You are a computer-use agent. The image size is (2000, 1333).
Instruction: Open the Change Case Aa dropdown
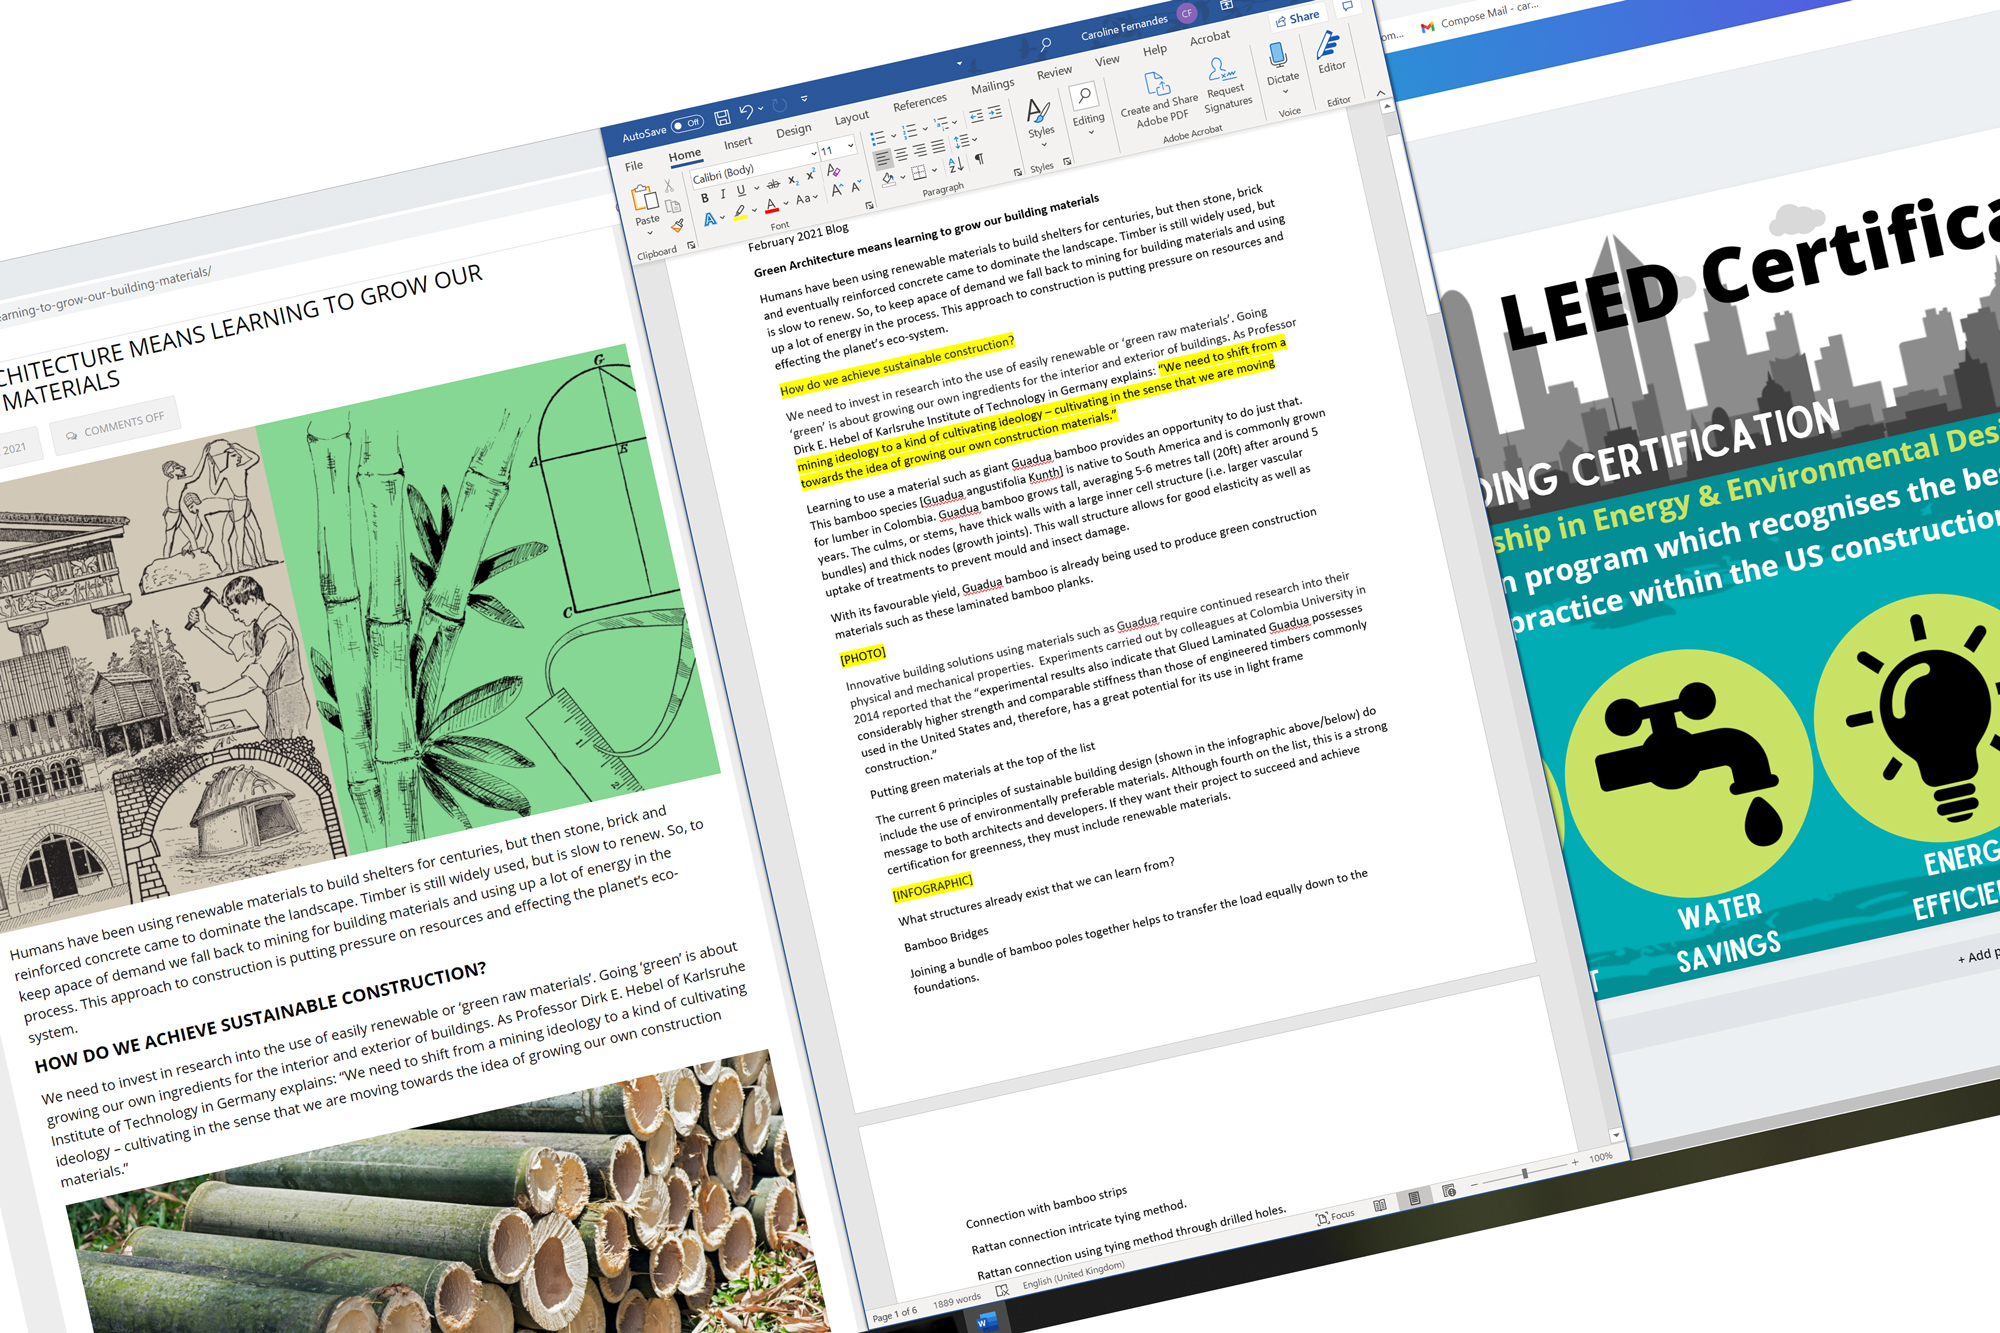[x=806, y=198]
